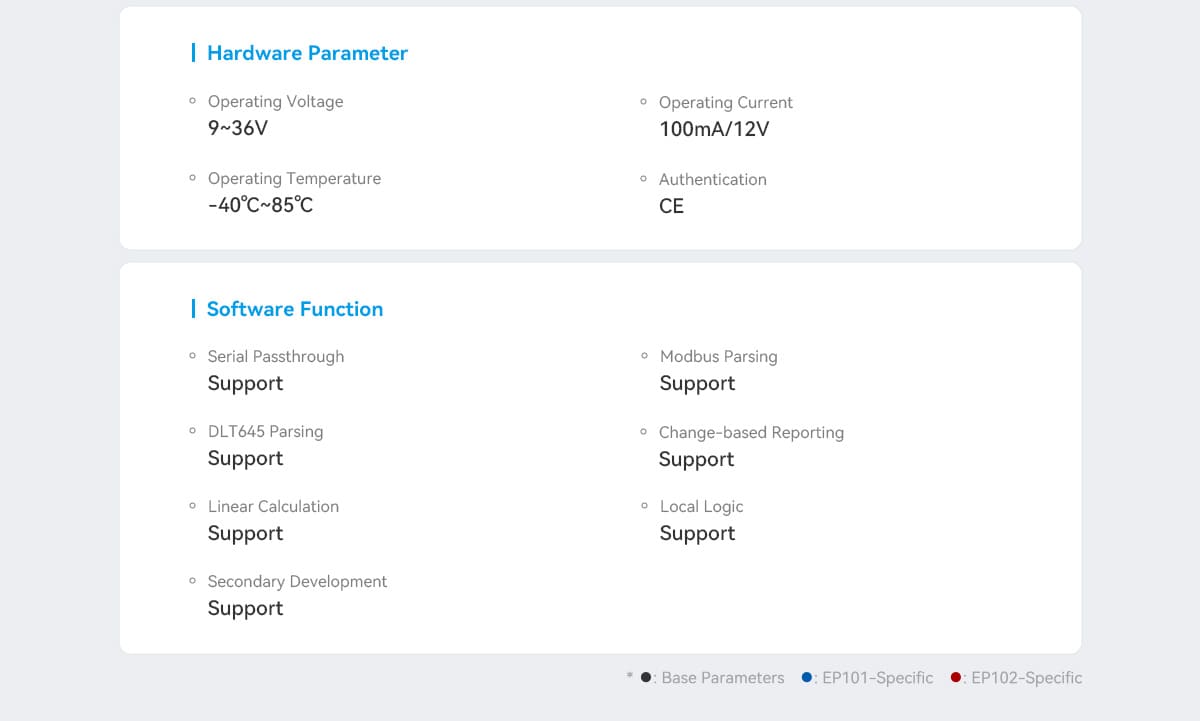Click the 100mA/12V current value

(x=714, y=129)
